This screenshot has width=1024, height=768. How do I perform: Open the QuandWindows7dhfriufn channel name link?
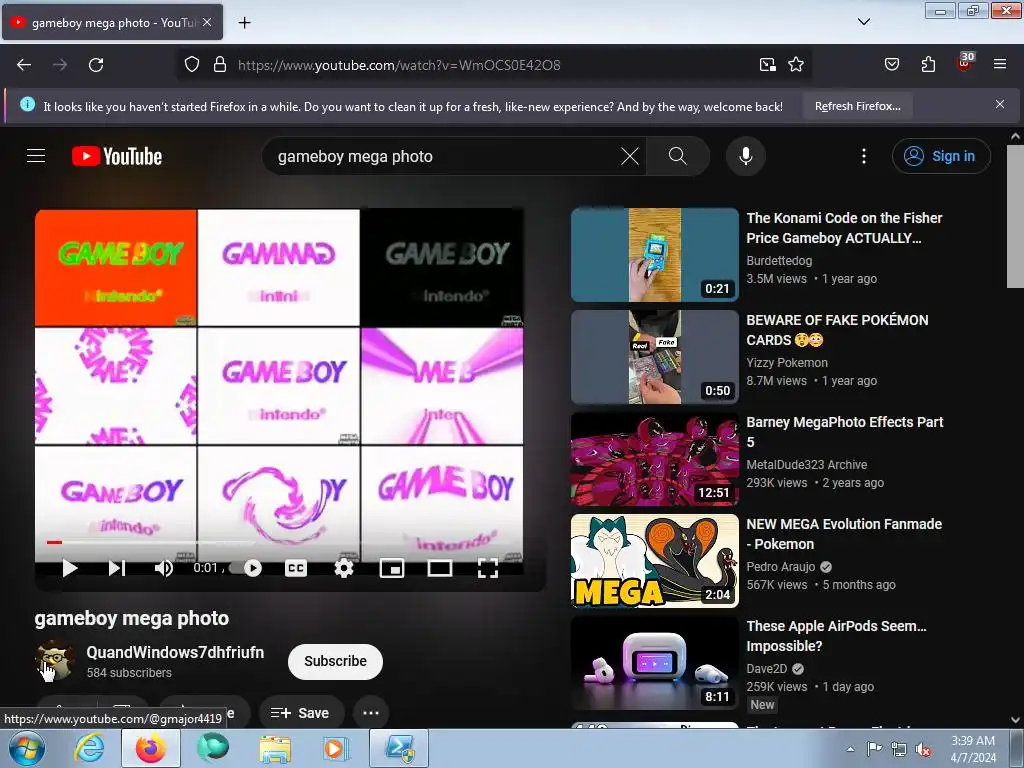point(175,652)
